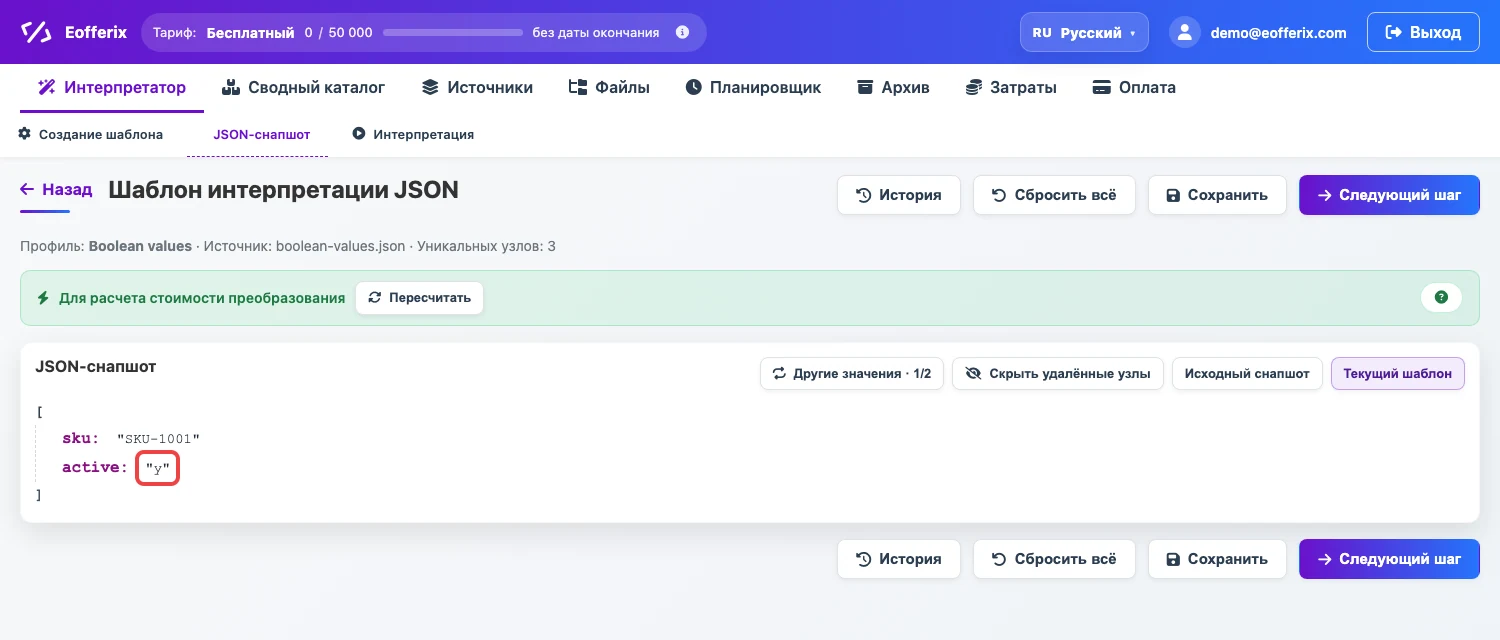Open the tariff info icon
This screenshot has width=1500, height=640.
[x=683, y=32]
